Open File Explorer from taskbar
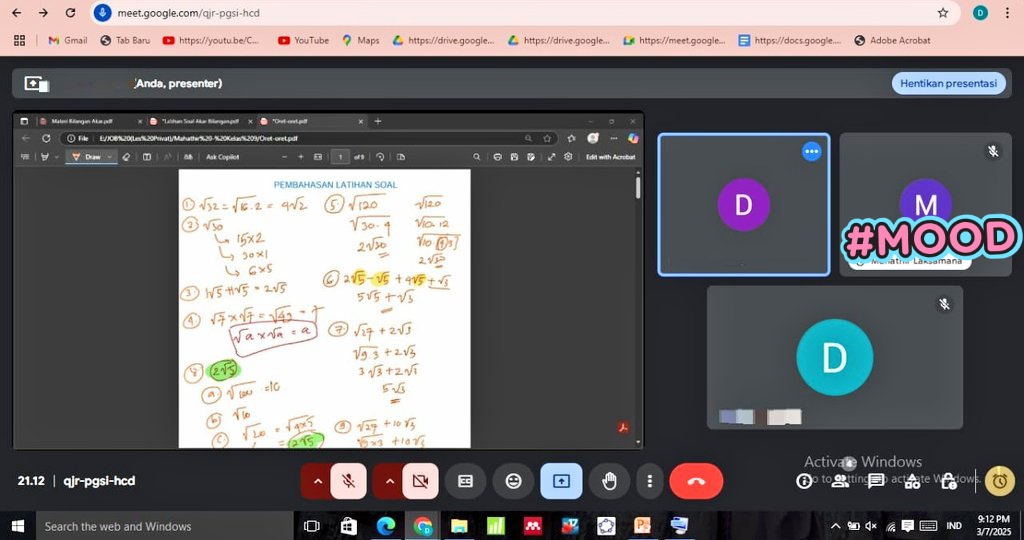 459,526
